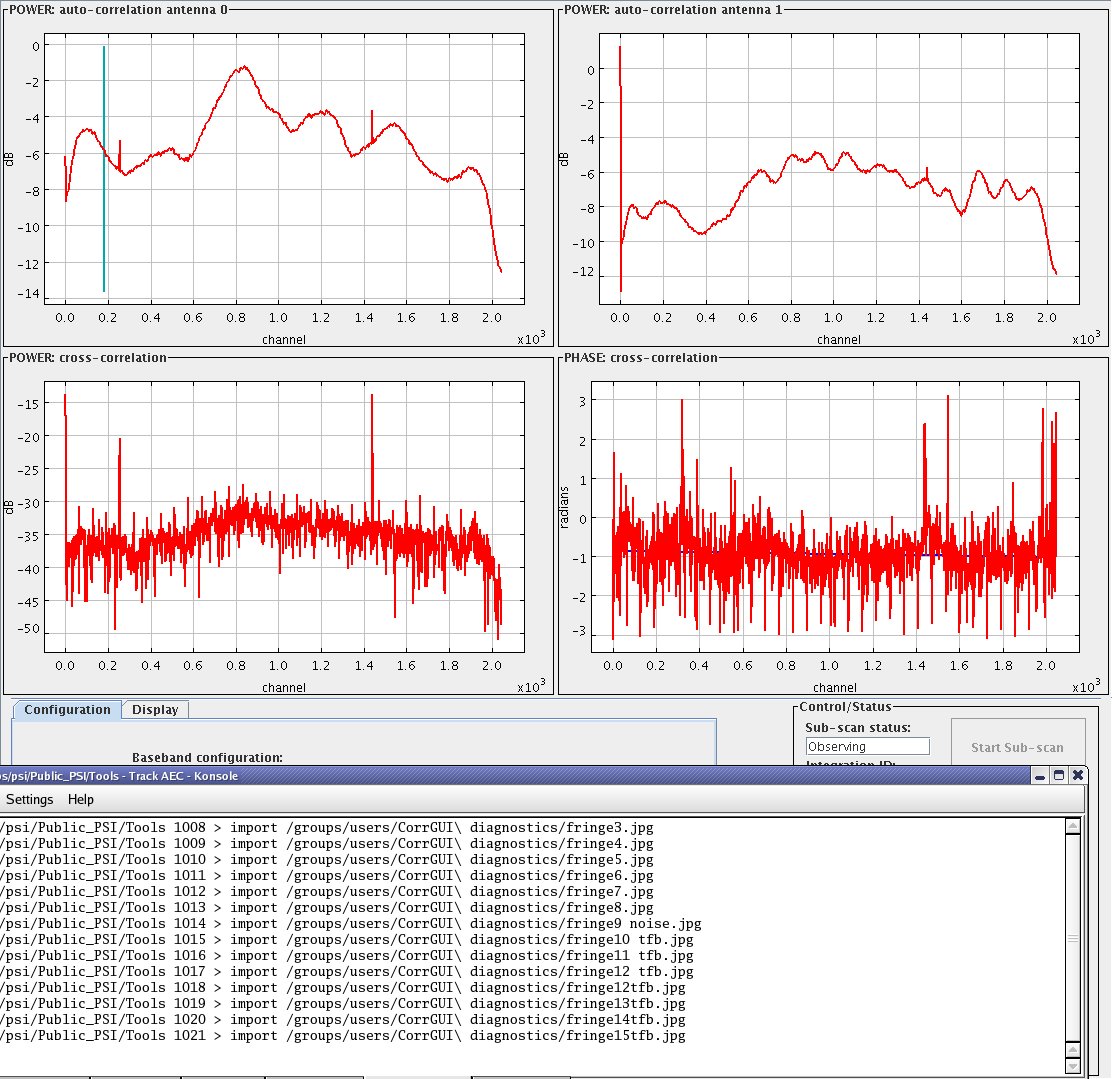This screenshot has height=1079, width=1112.
Task: Click terminal line importing fringe10 tfb.jpg
Action: coord(347,940)
